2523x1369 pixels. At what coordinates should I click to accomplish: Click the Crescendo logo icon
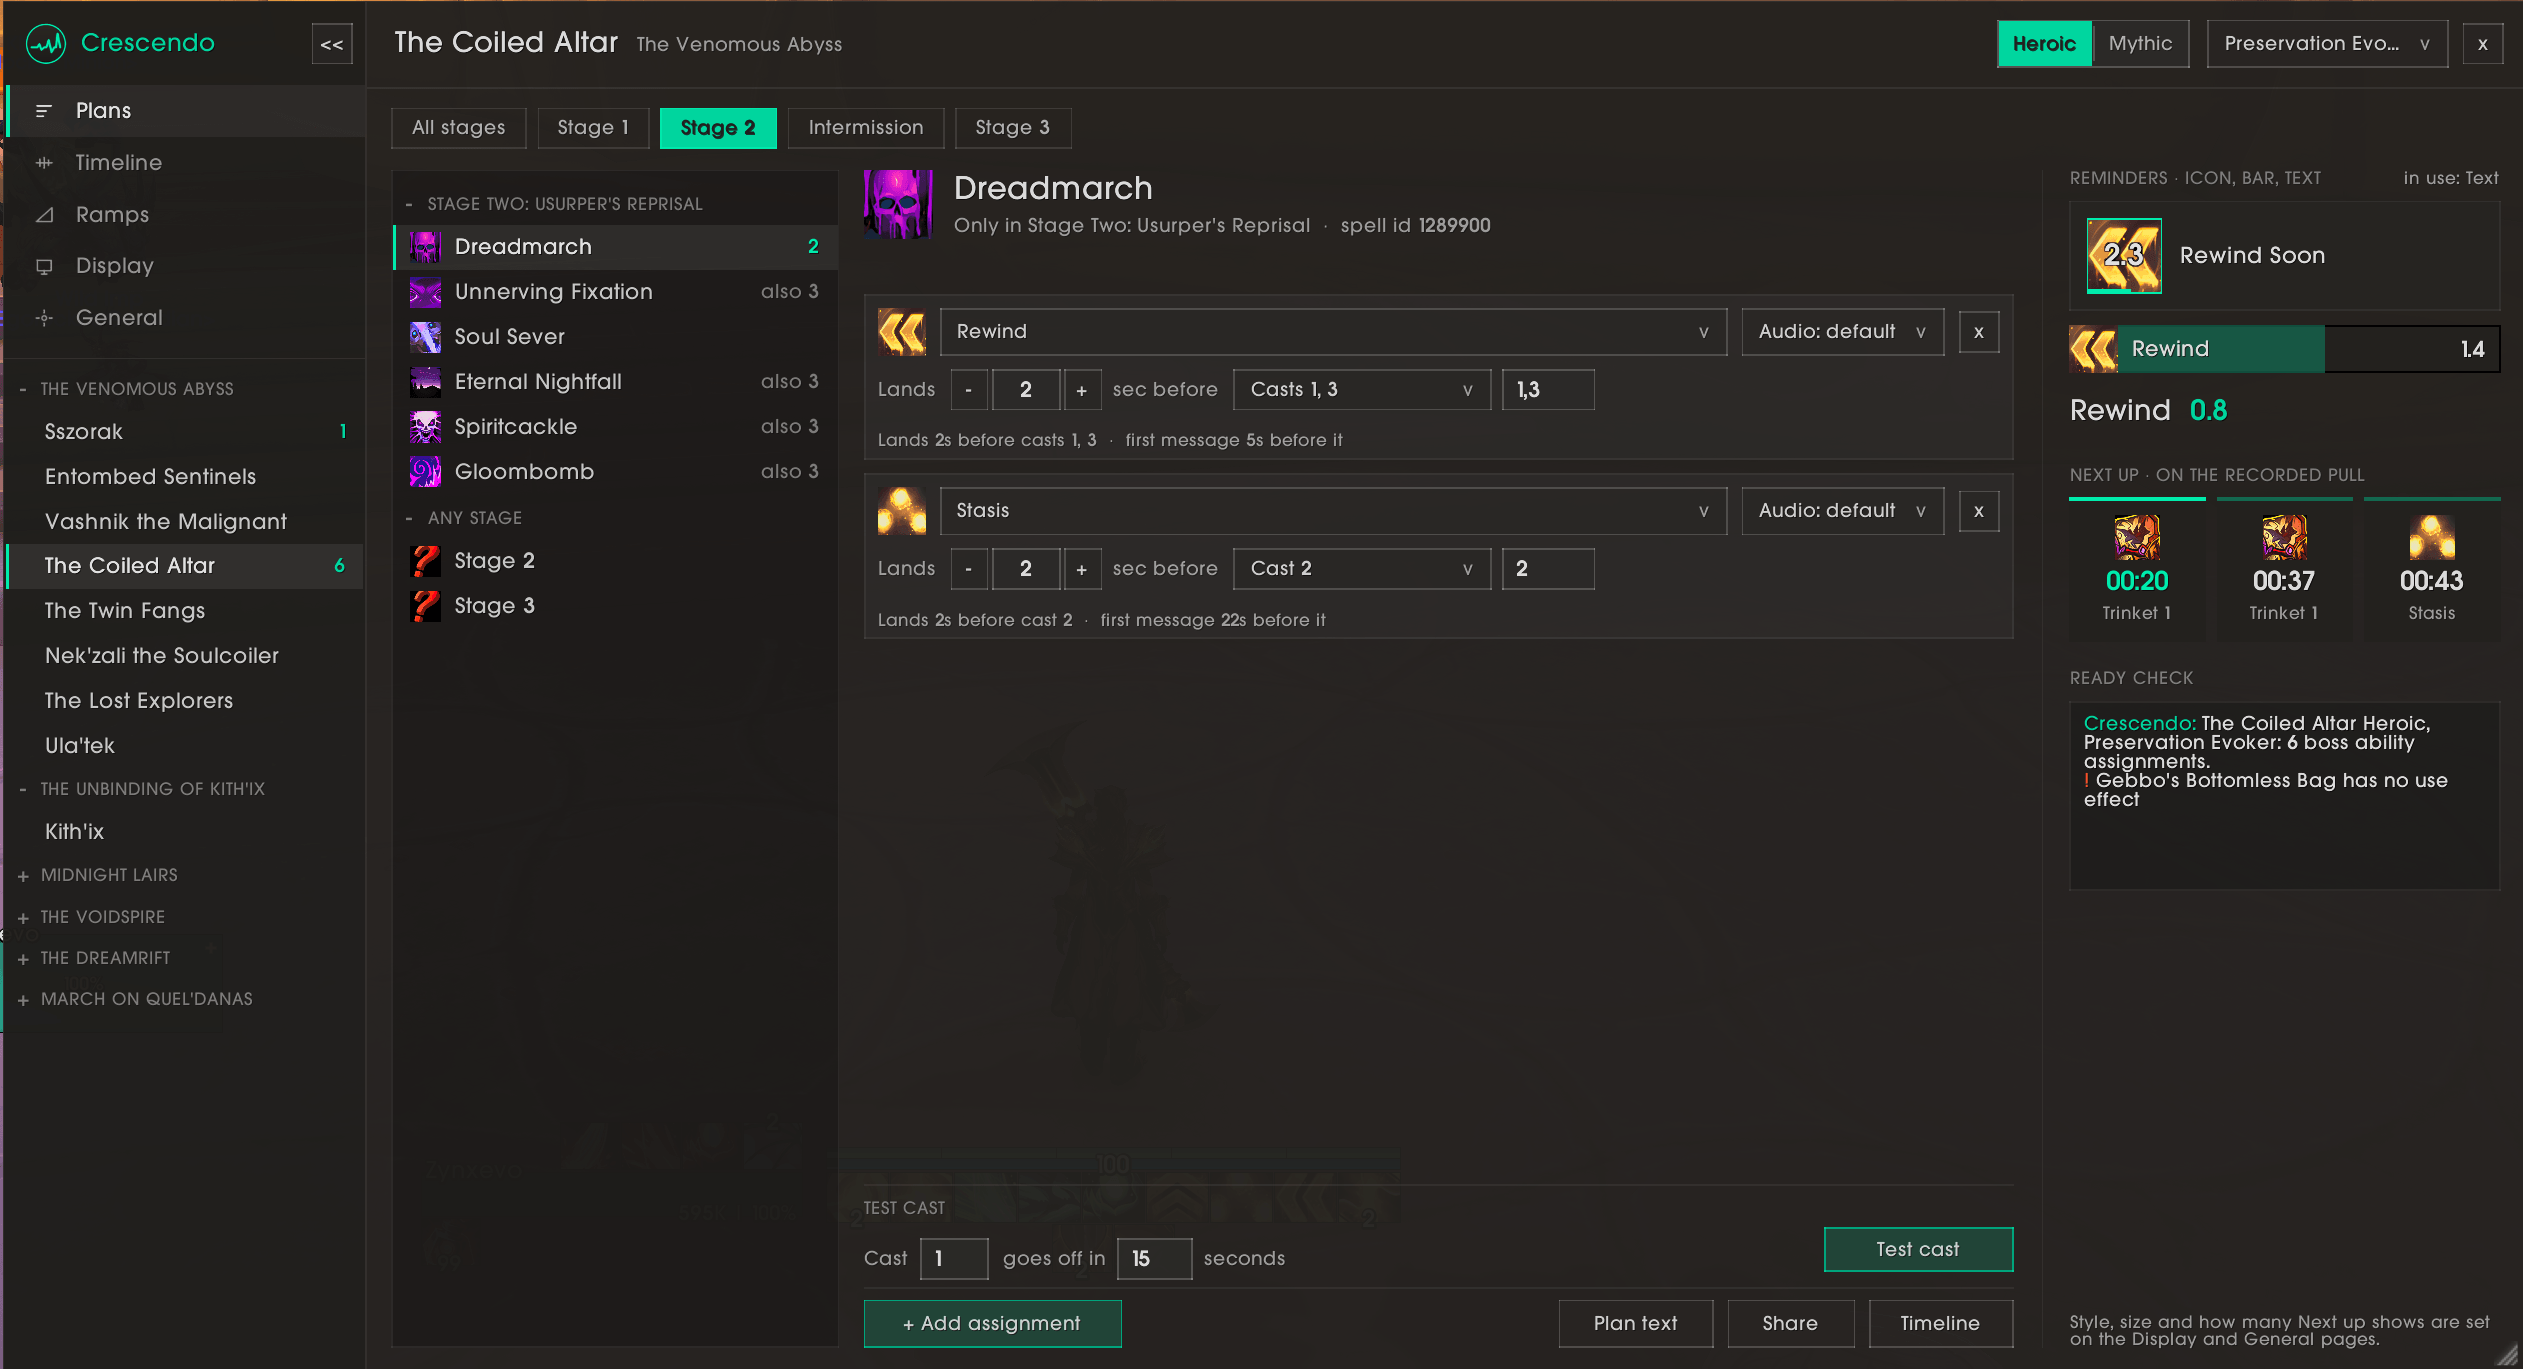(46, 43)
